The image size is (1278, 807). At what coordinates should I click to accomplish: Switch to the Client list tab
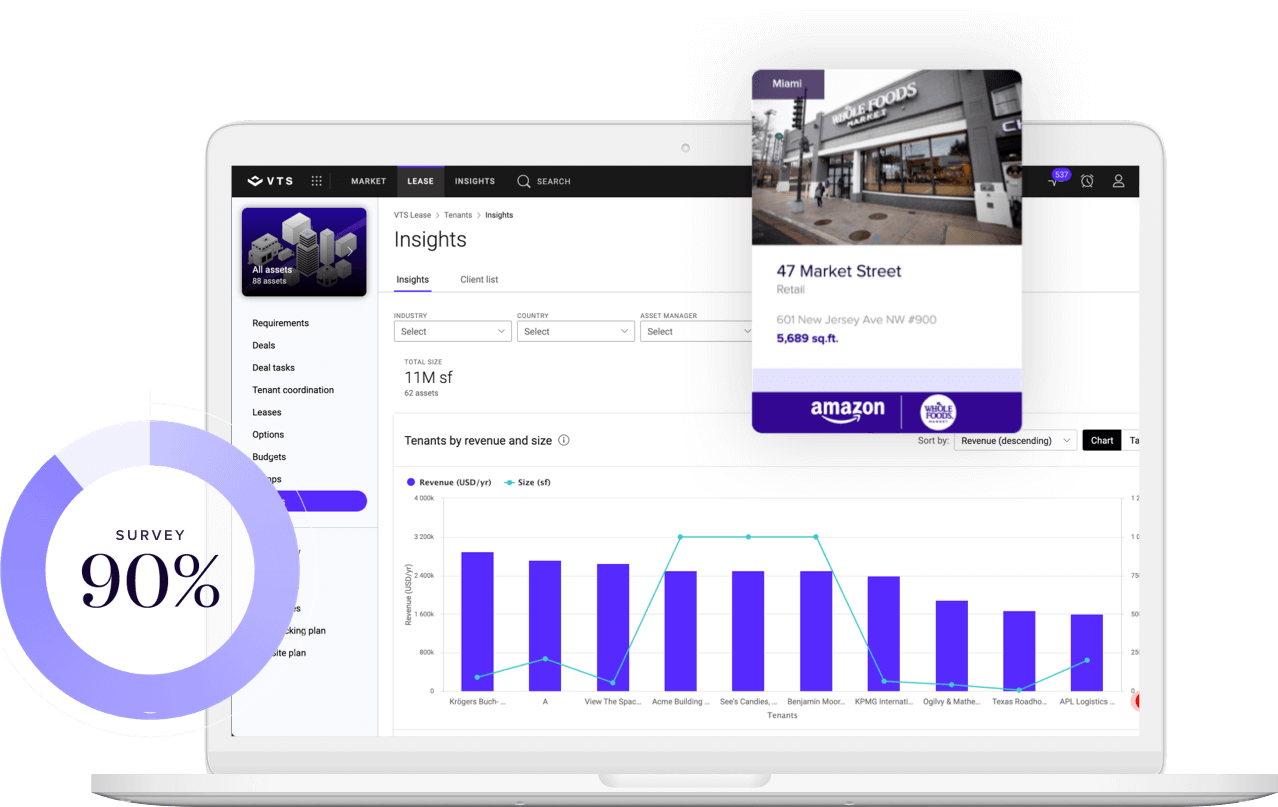point(479,280)
